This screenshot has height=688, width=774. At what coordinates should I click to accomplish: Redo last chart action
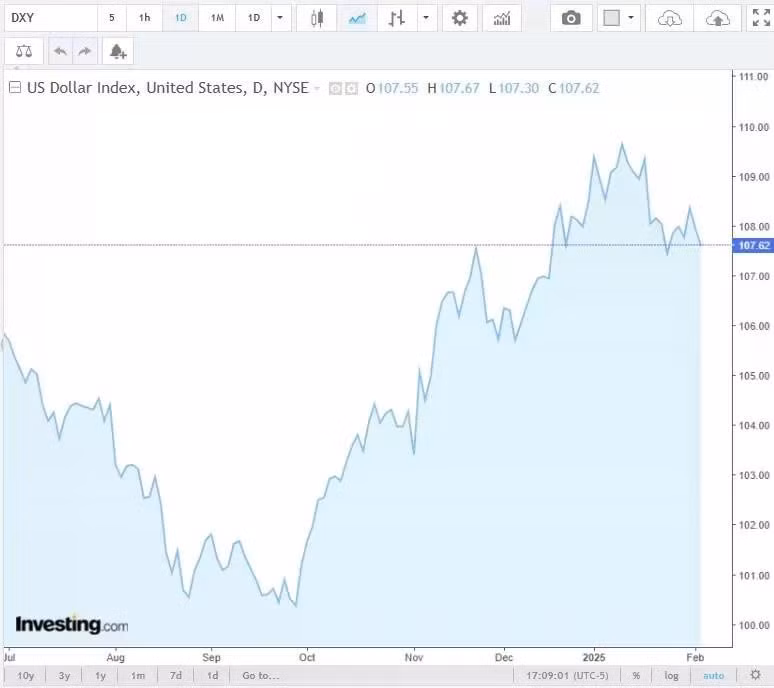pyautogui.click(x=85, y=51)
